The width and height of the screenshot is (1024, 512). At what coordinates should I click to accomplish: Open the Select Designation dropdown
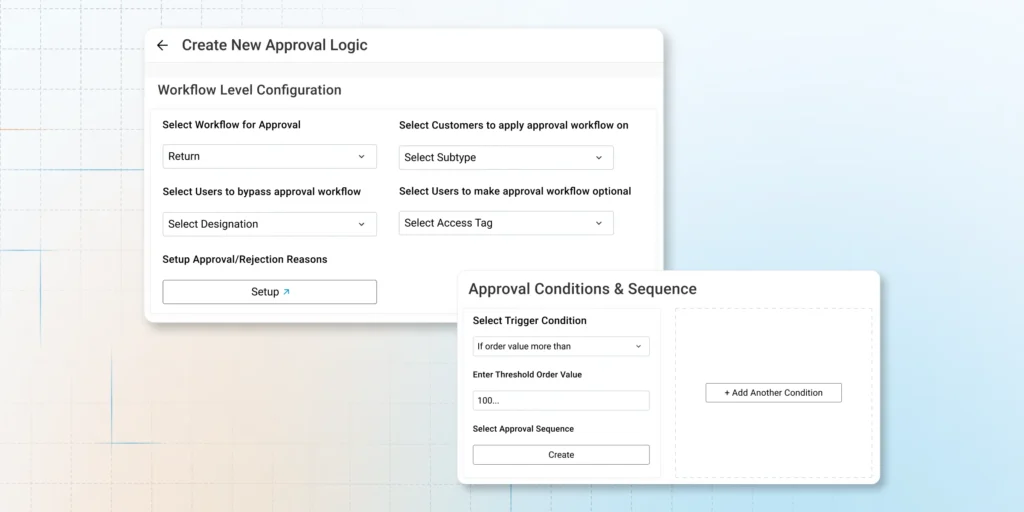point(270,224)
